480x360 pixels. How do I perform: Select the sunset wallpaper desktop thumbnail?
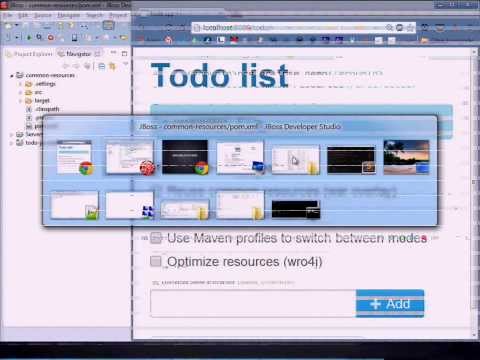[406, 157]
